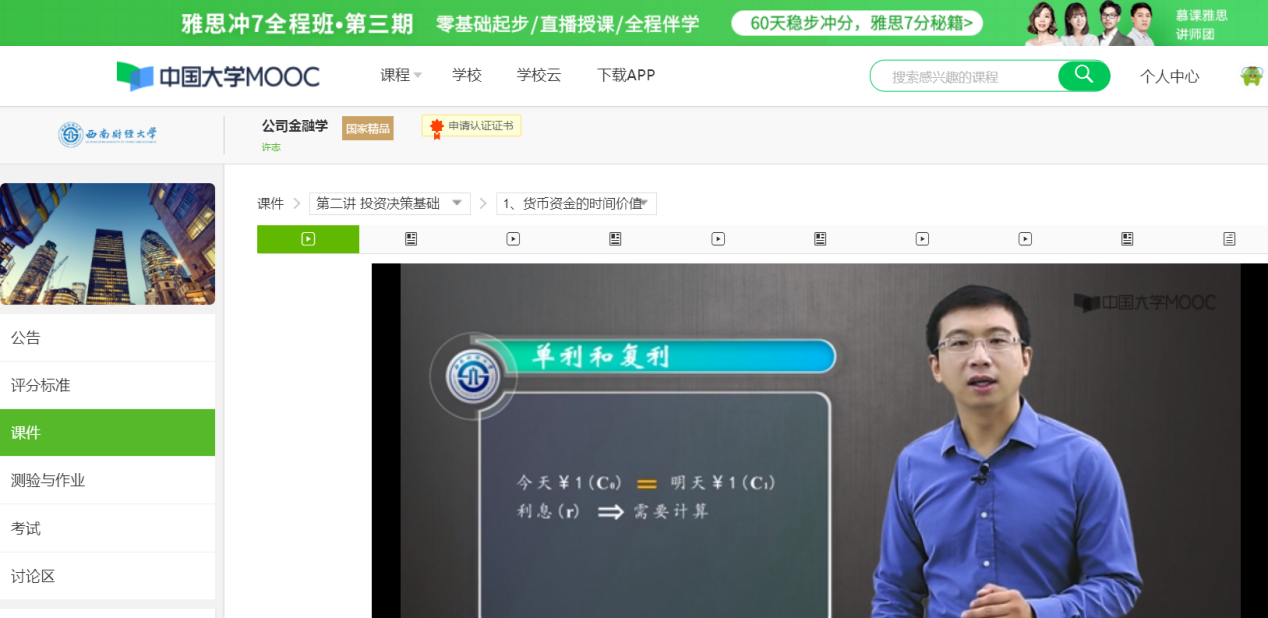Click the 60天稳步冲分 banner button

[857, 23]
